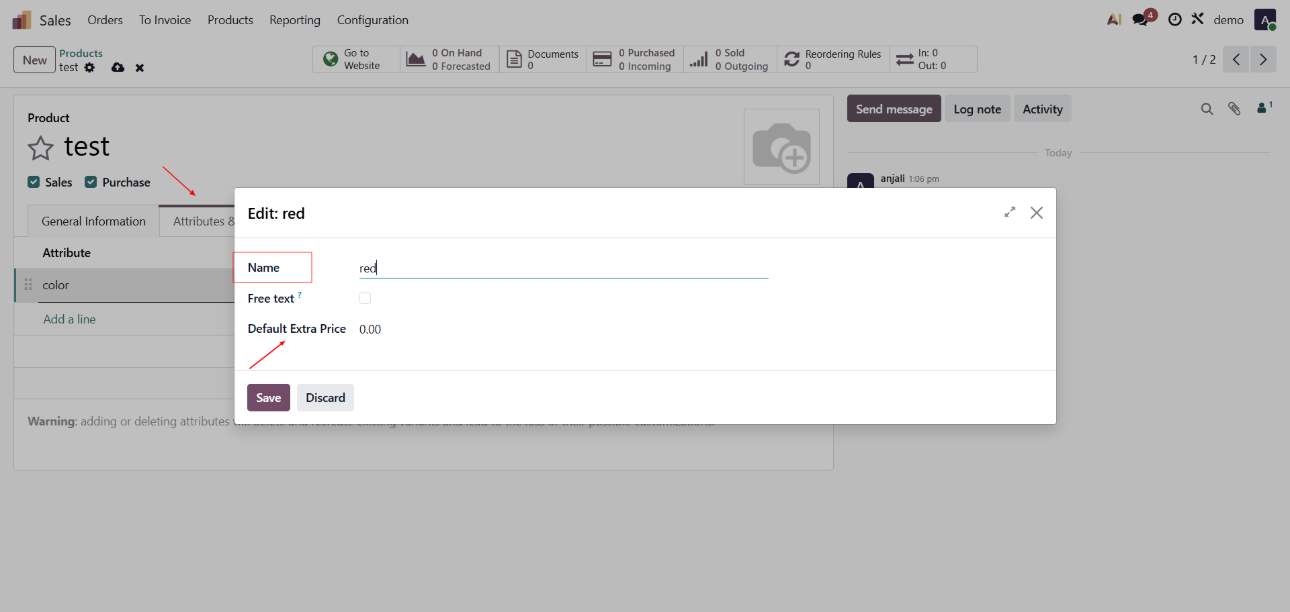Click the Save button
The width and height of the screenshot is (1290, 612).
(268, 398)
